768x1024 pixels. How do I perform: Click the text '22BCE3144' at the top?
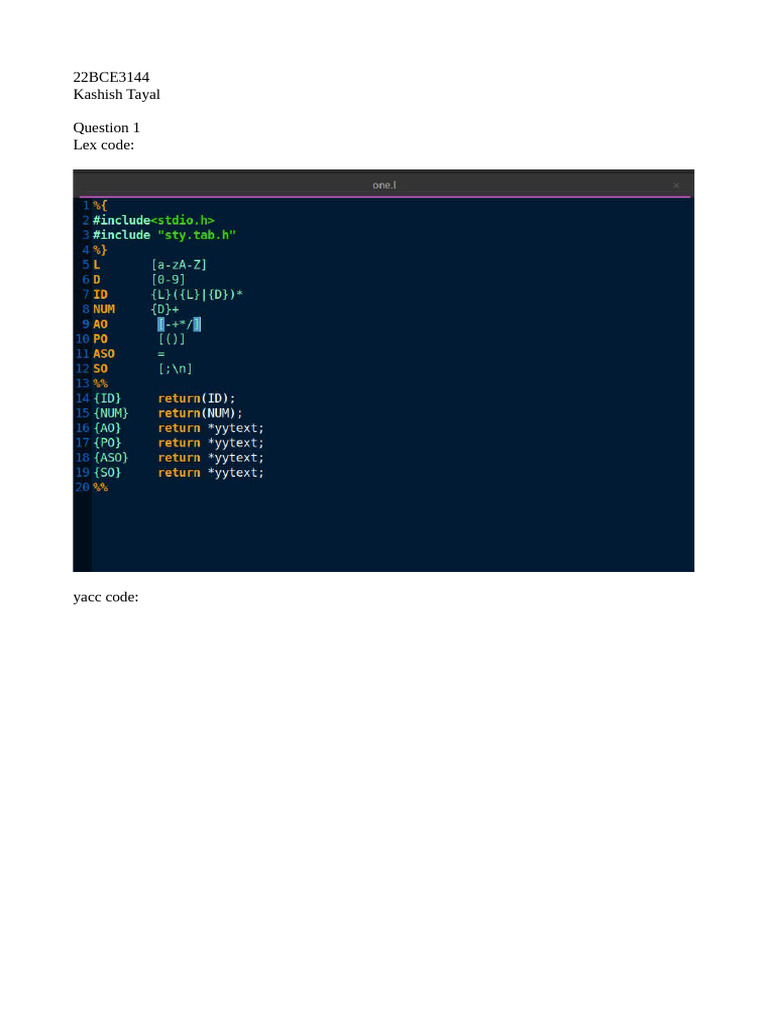pyautogui.click(x=111, y=77)
